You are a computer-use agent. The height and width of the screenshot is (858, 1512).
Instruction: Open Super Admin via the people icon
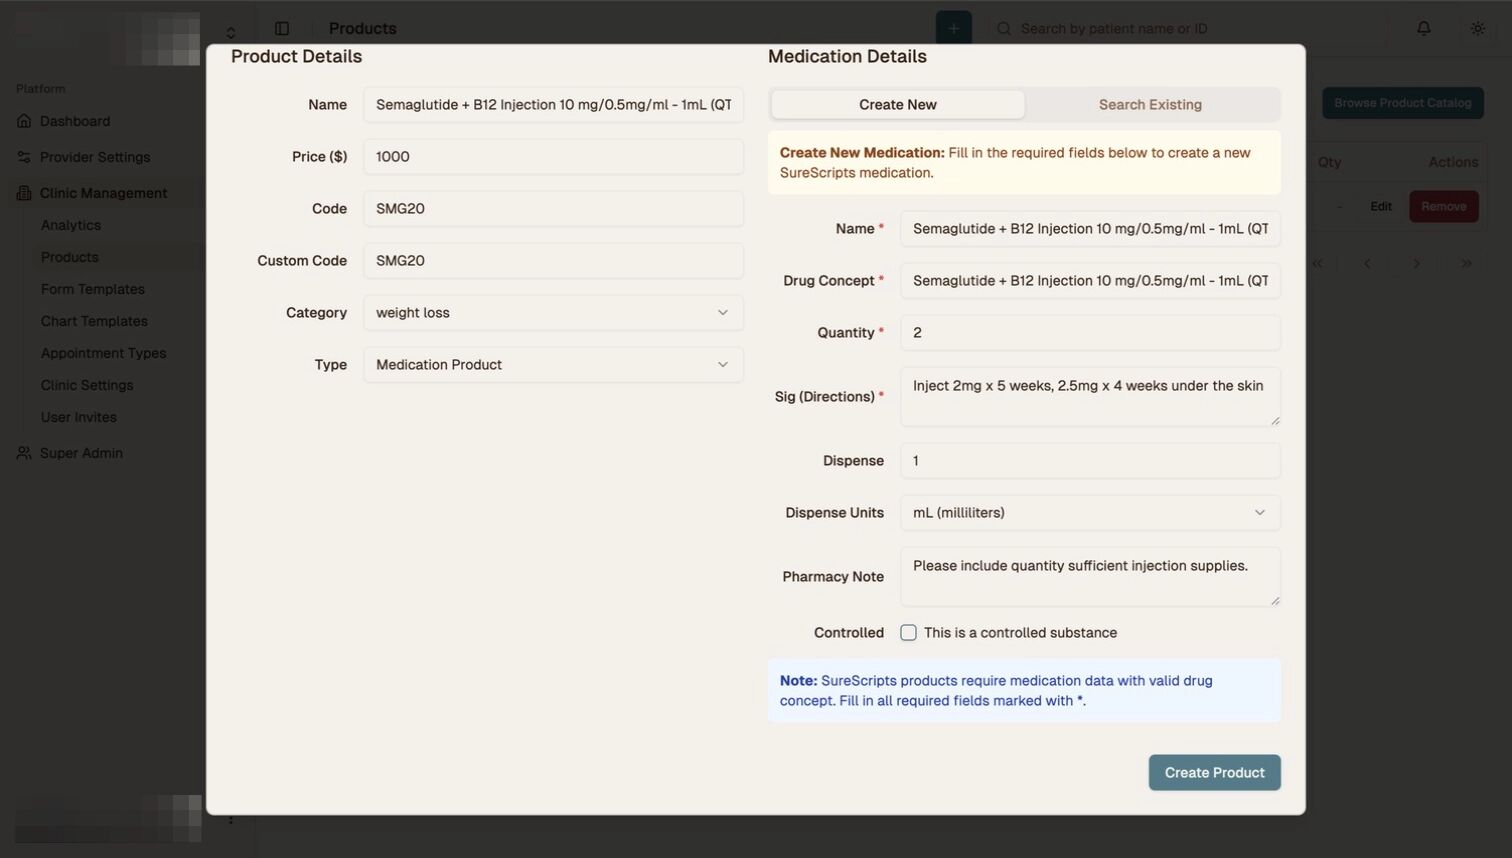[x=22, y=452]
